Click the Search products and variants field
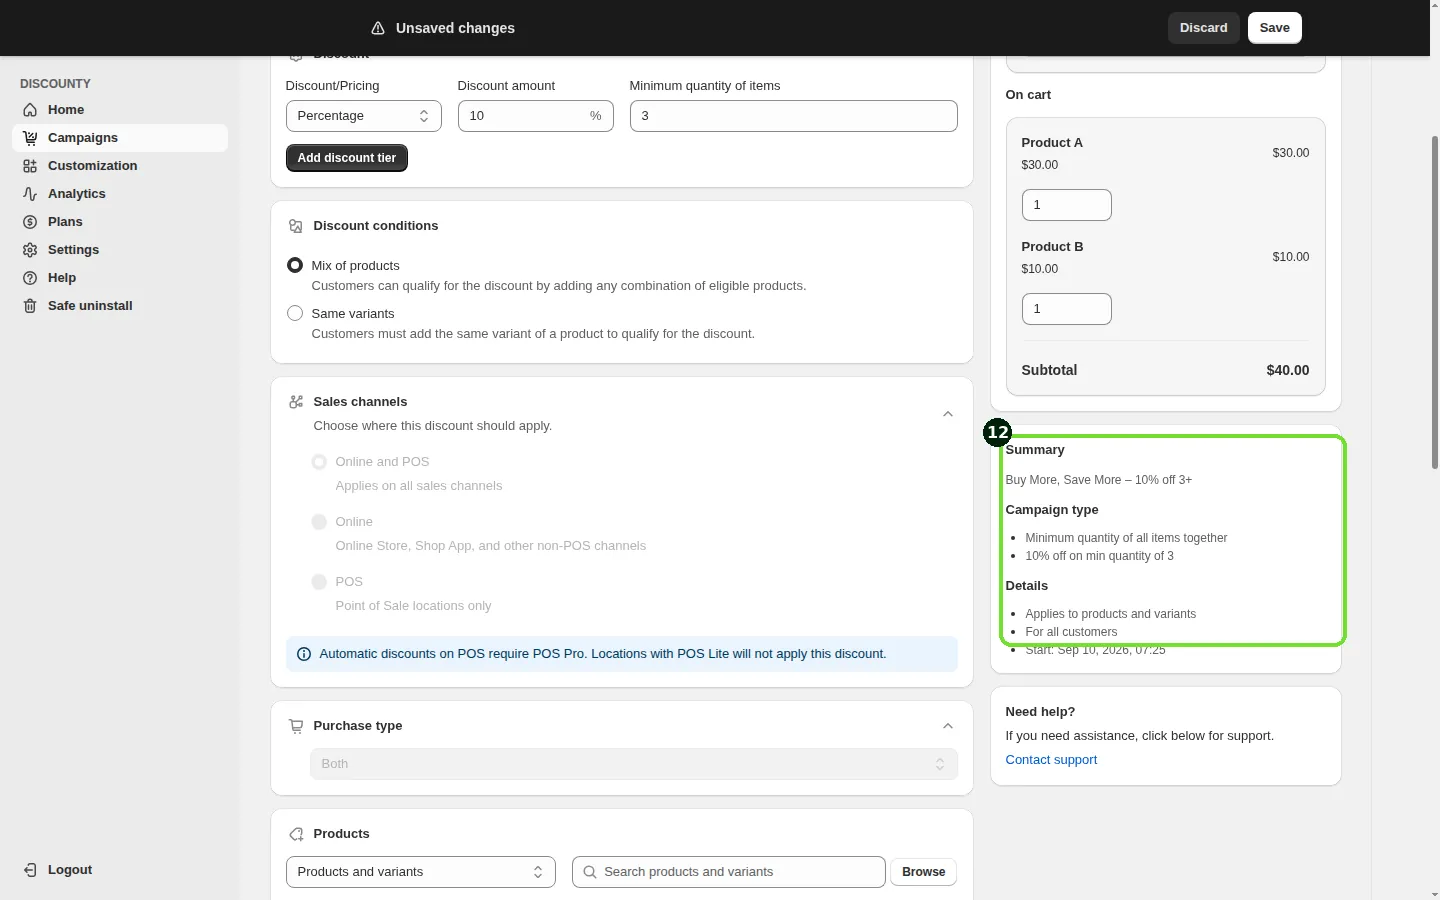 (729, 872)
